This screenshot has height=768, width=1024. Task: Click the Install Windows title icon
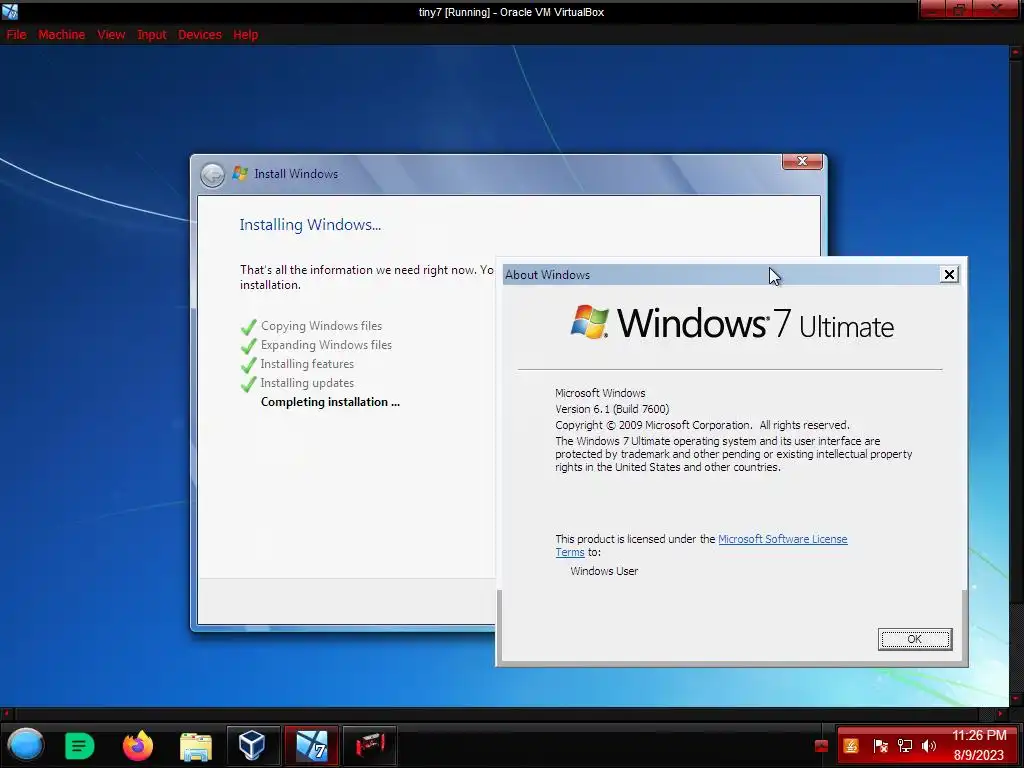[x=240, y=174]
